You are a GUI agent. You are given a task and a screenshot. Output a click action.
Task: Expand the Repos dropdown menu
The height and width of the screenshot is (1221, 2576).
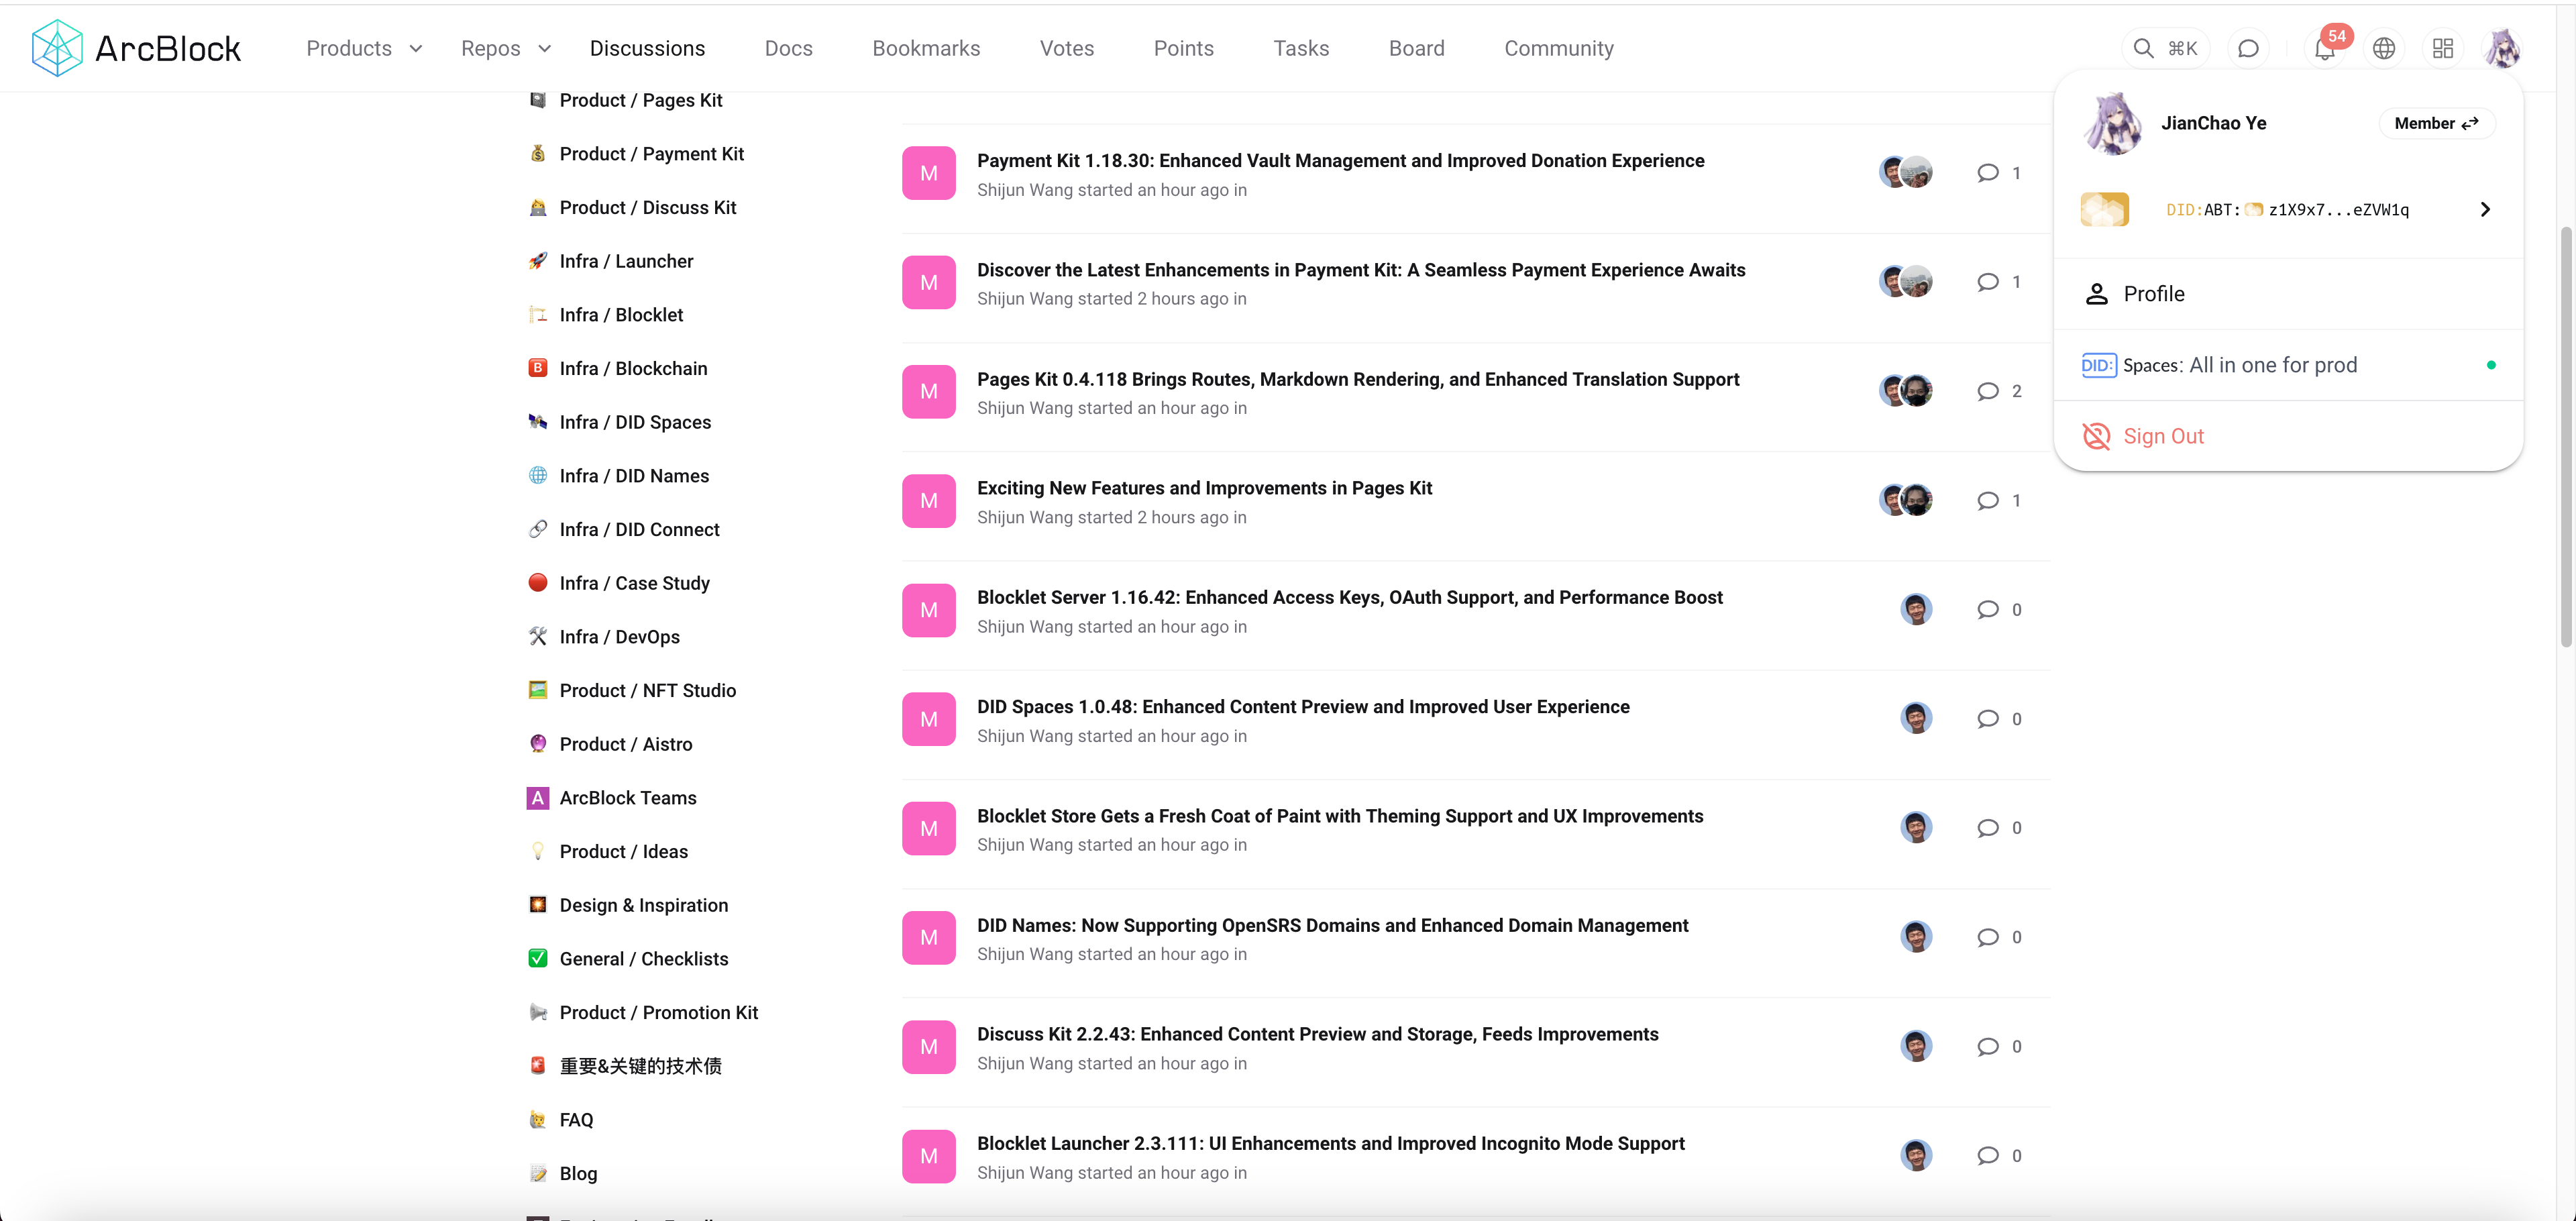pyautogui.click(x=505, y=48)
